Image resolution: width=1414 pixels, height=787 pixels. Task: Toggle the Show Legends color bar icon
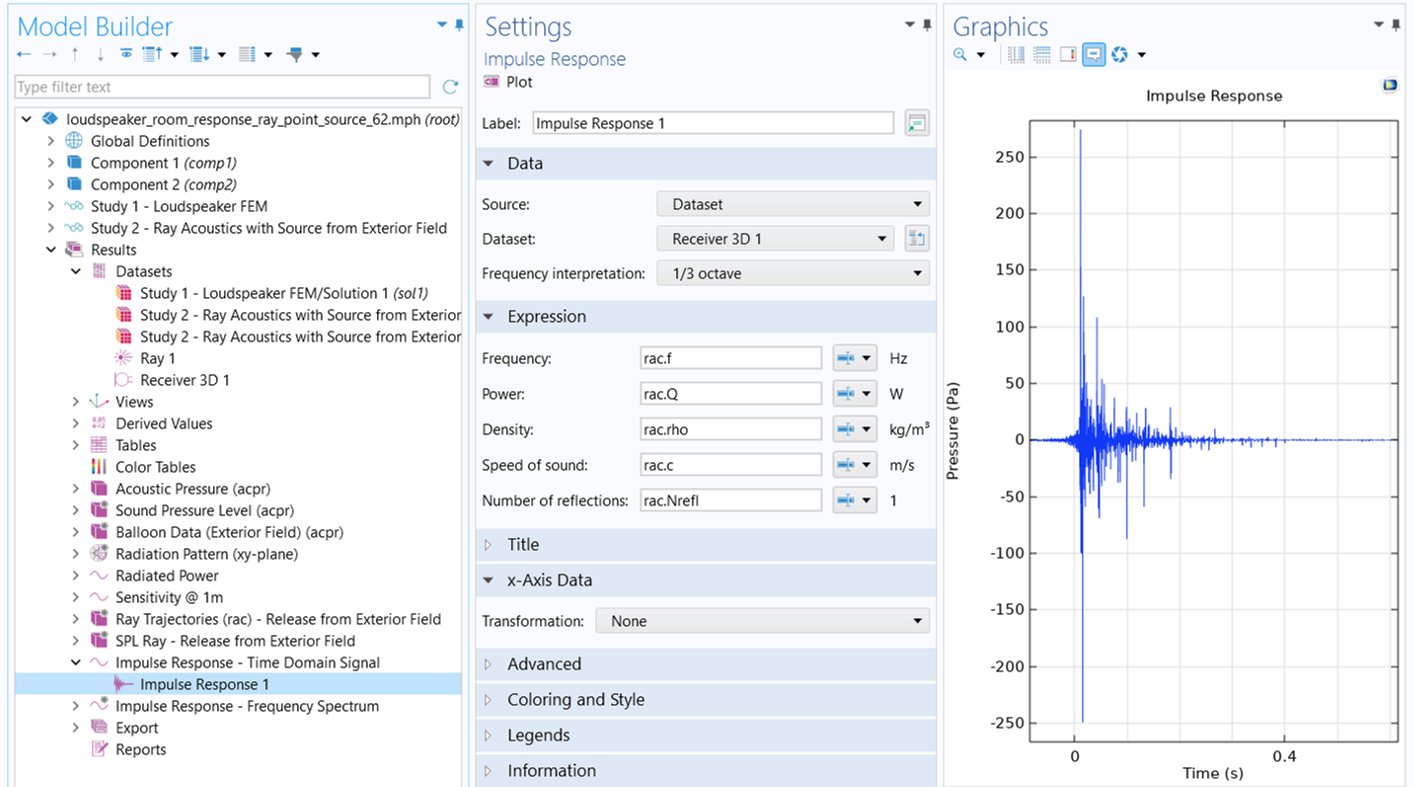click(x=1068, y=55)
